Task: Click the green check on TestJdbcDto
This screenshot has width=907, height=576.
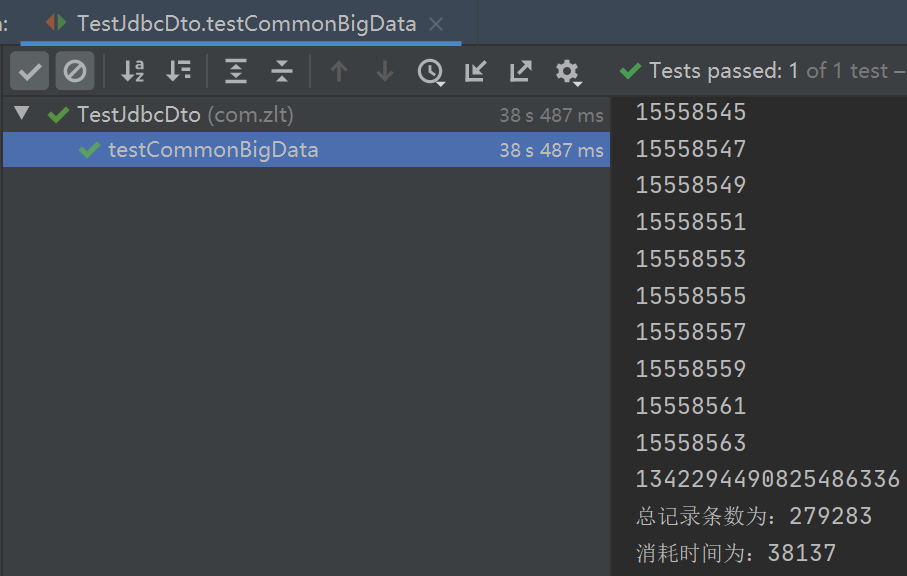Action: (58, 115)
